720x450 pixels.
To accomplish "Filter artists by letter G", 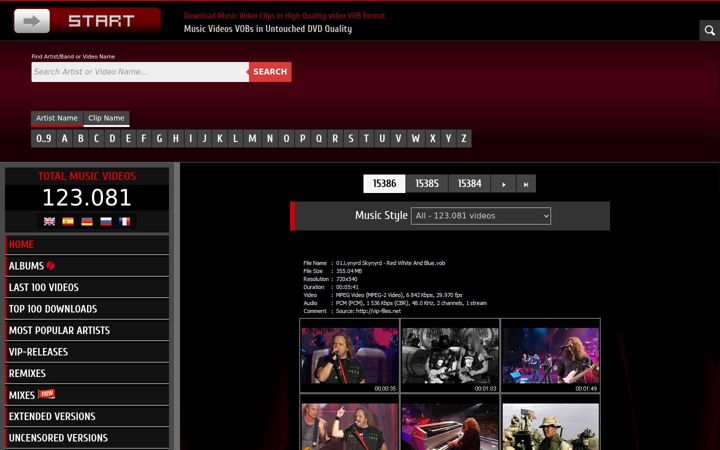I will (159, 139).
